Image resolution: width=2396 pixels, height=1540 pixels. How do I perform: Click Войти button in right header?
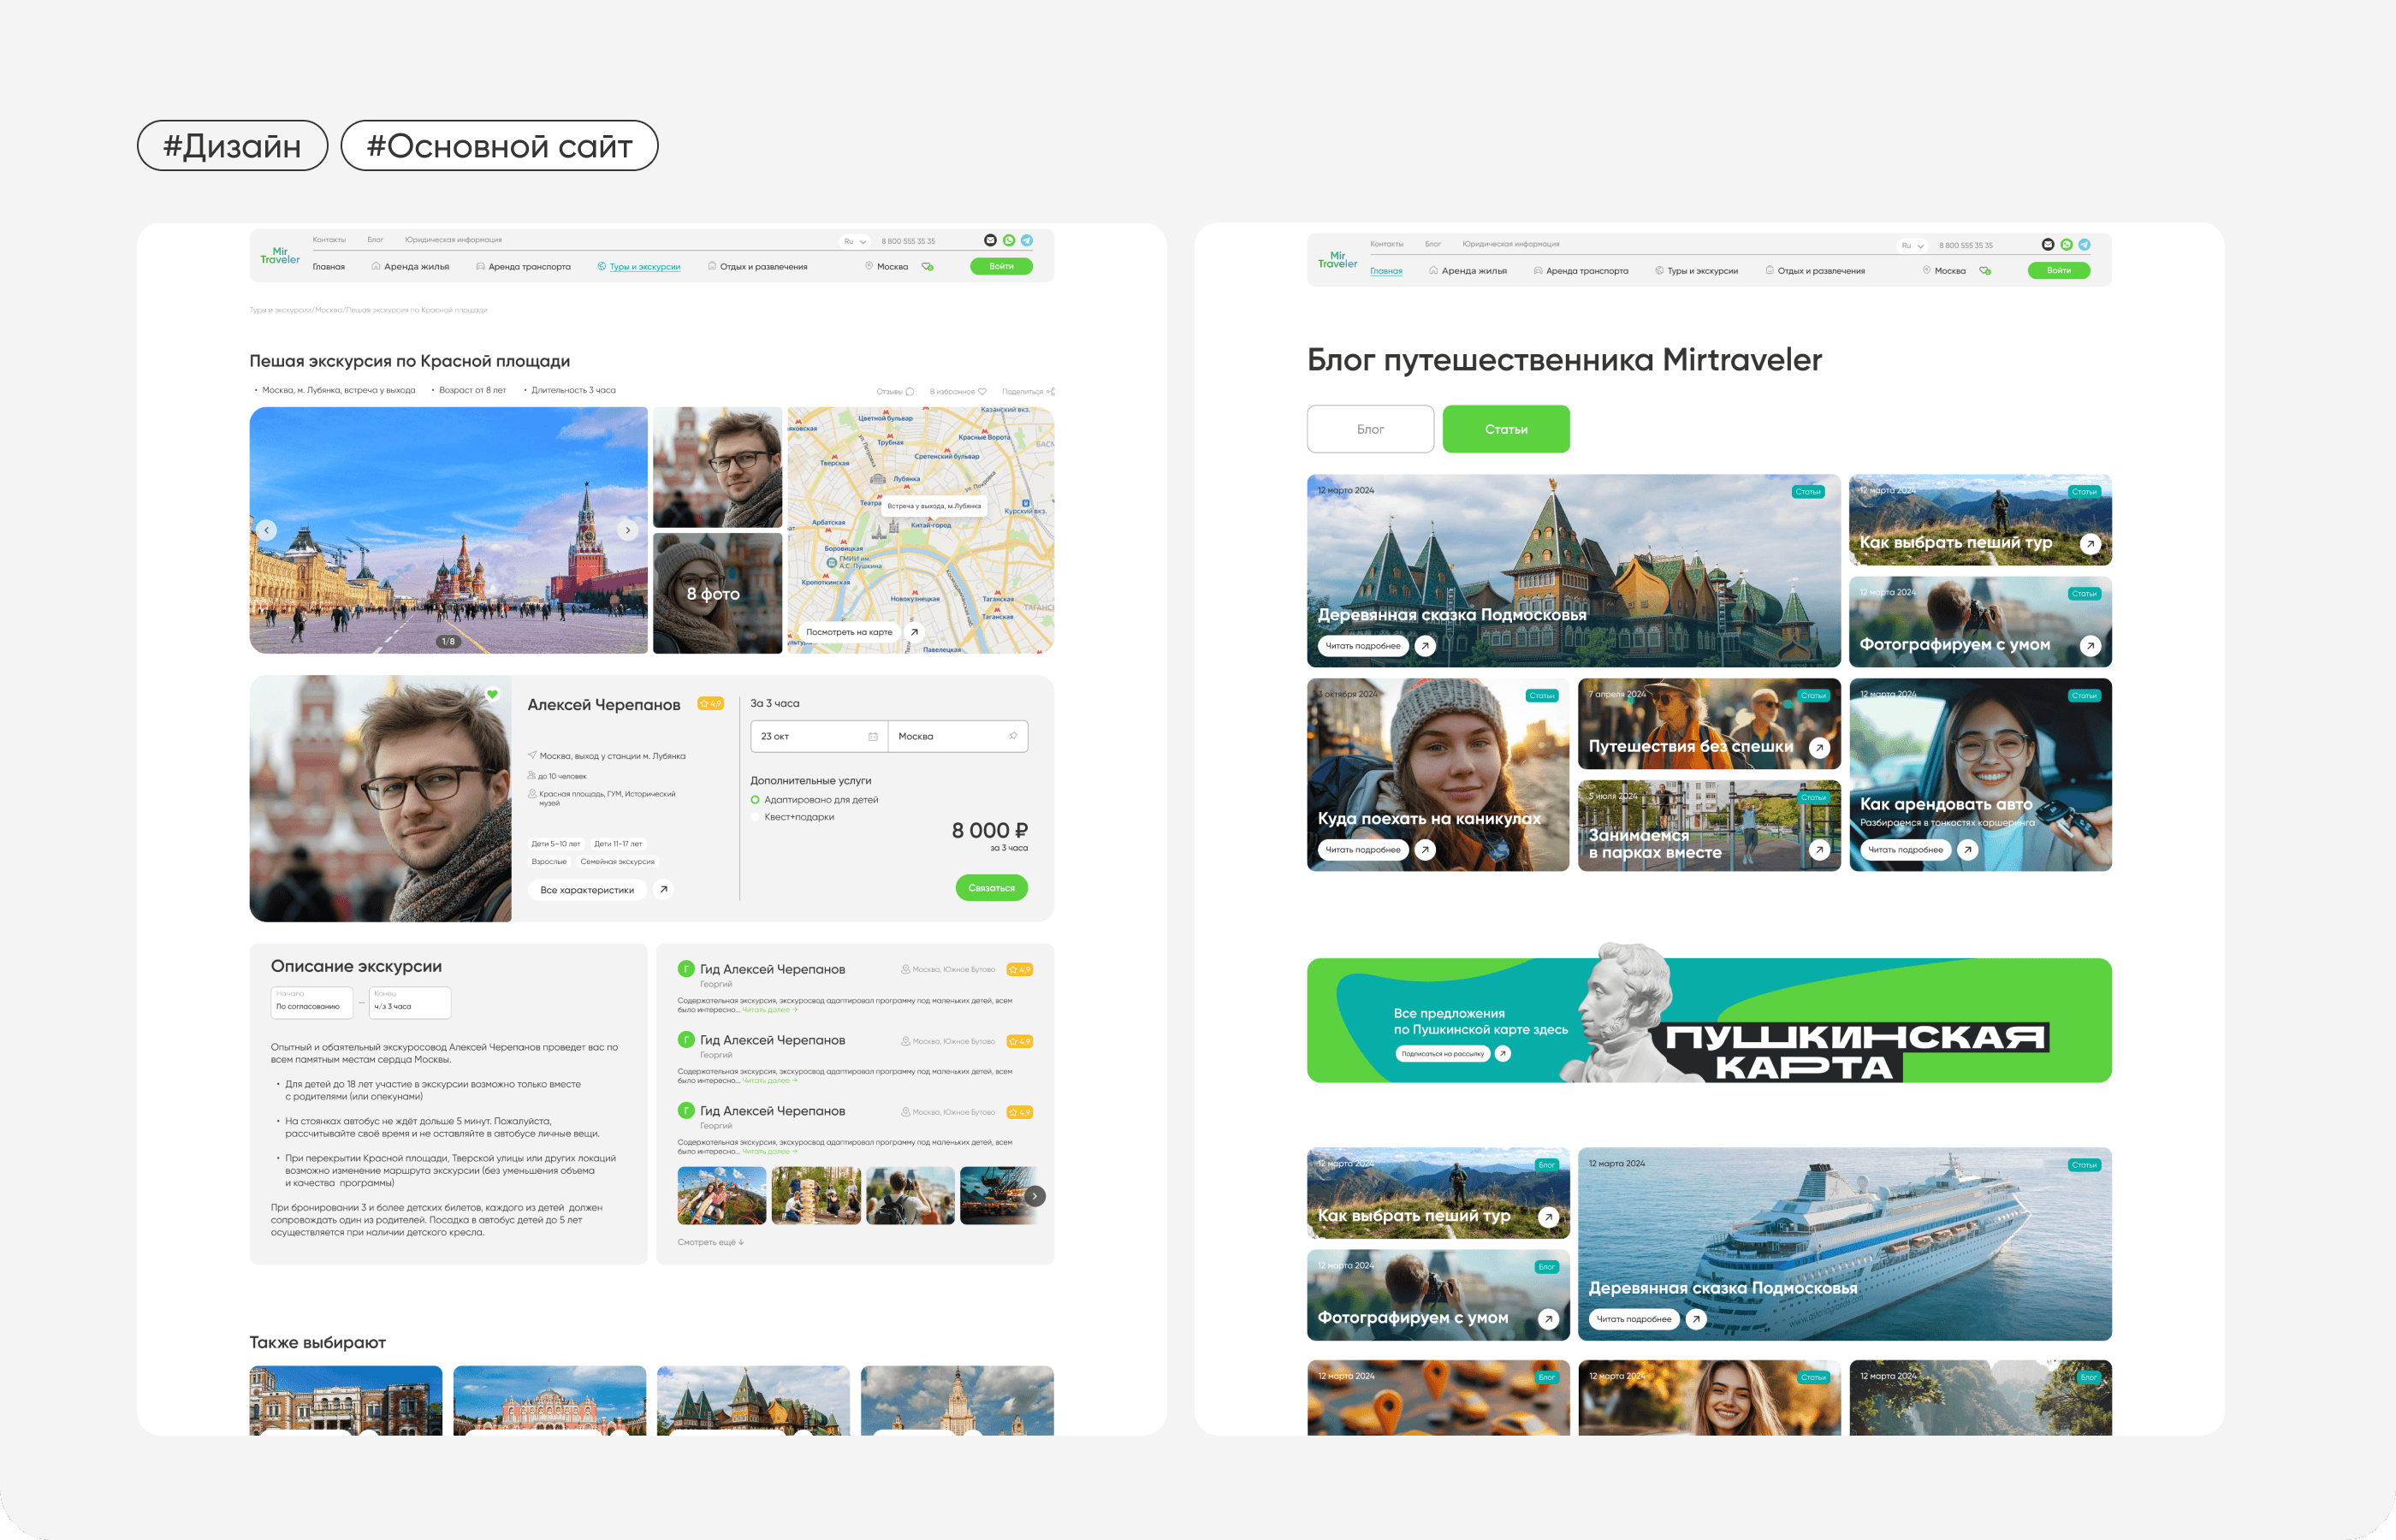[x=2058, y=270]
